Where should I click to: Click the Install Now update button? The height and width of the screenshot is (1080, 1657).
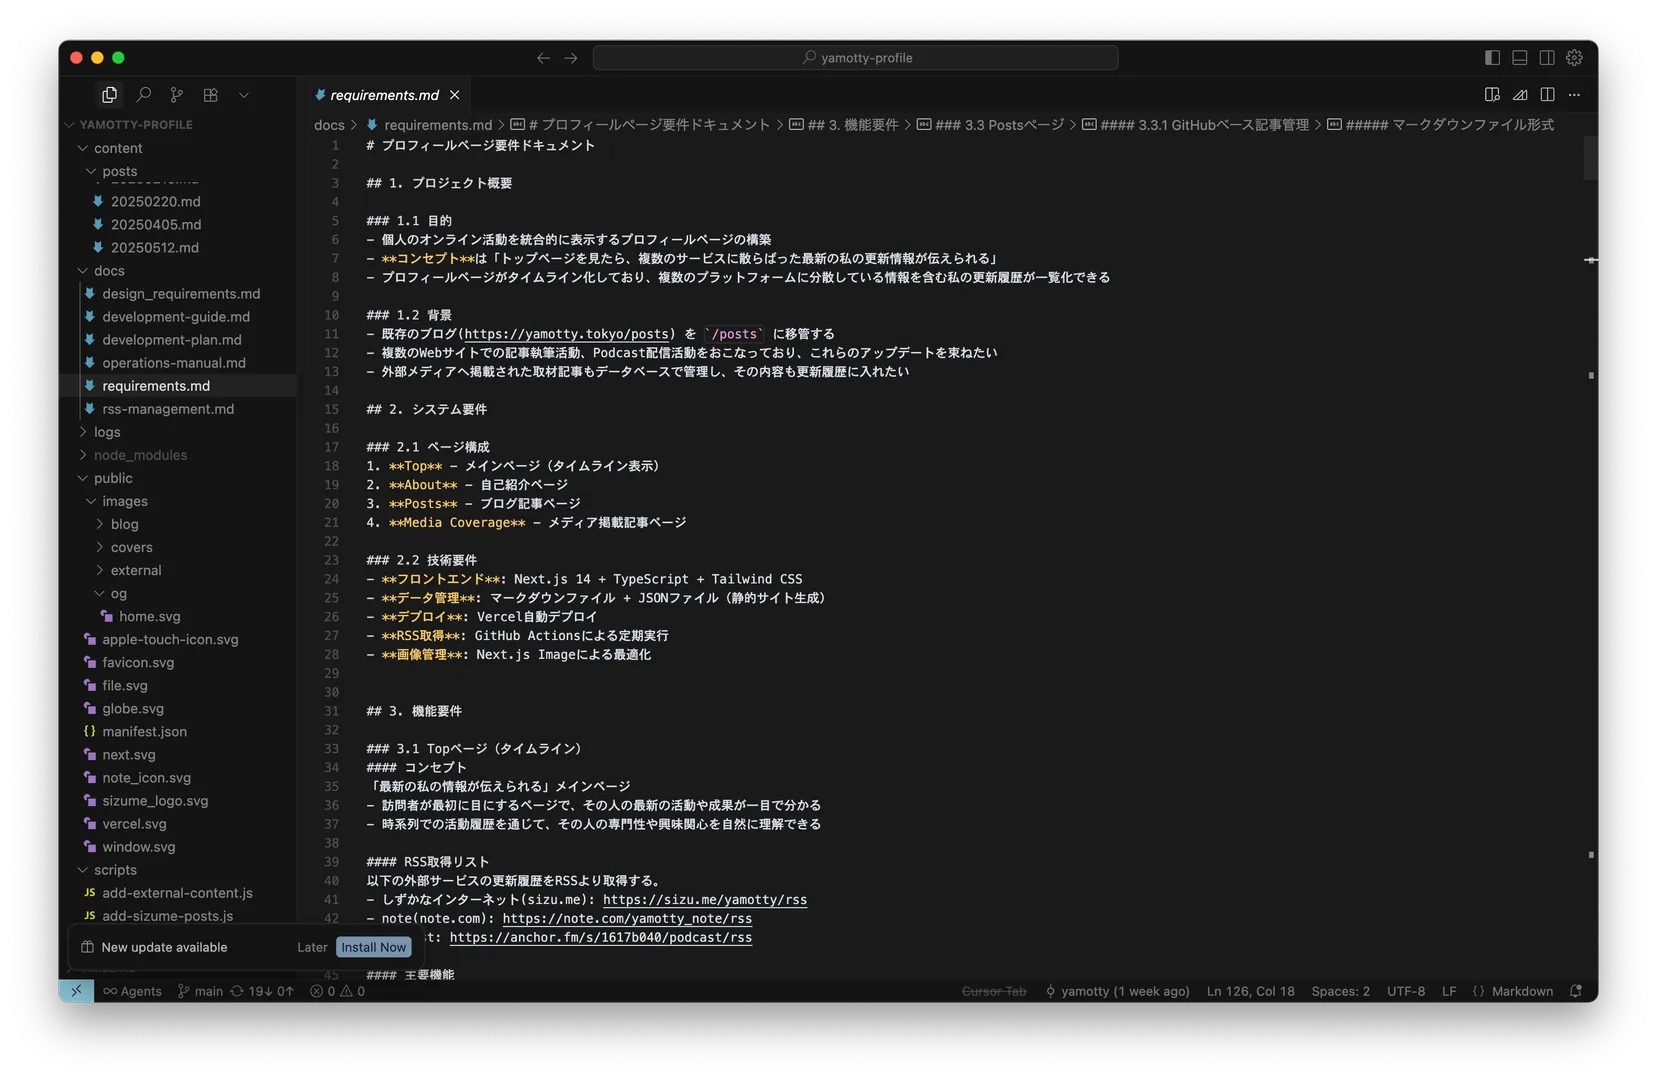coord(373,947)
